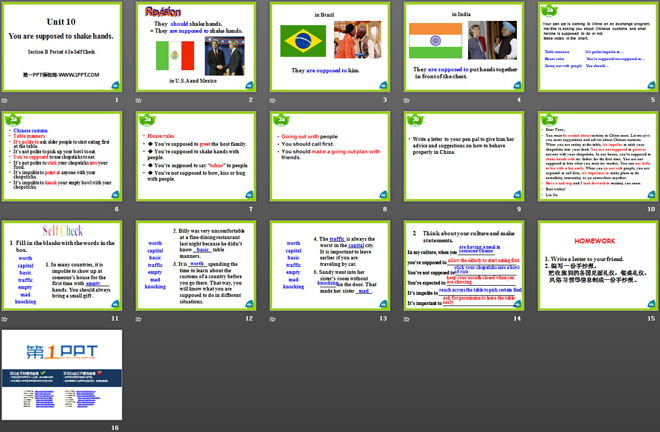Choose the House rules slide thumbnail

point(196,156)
